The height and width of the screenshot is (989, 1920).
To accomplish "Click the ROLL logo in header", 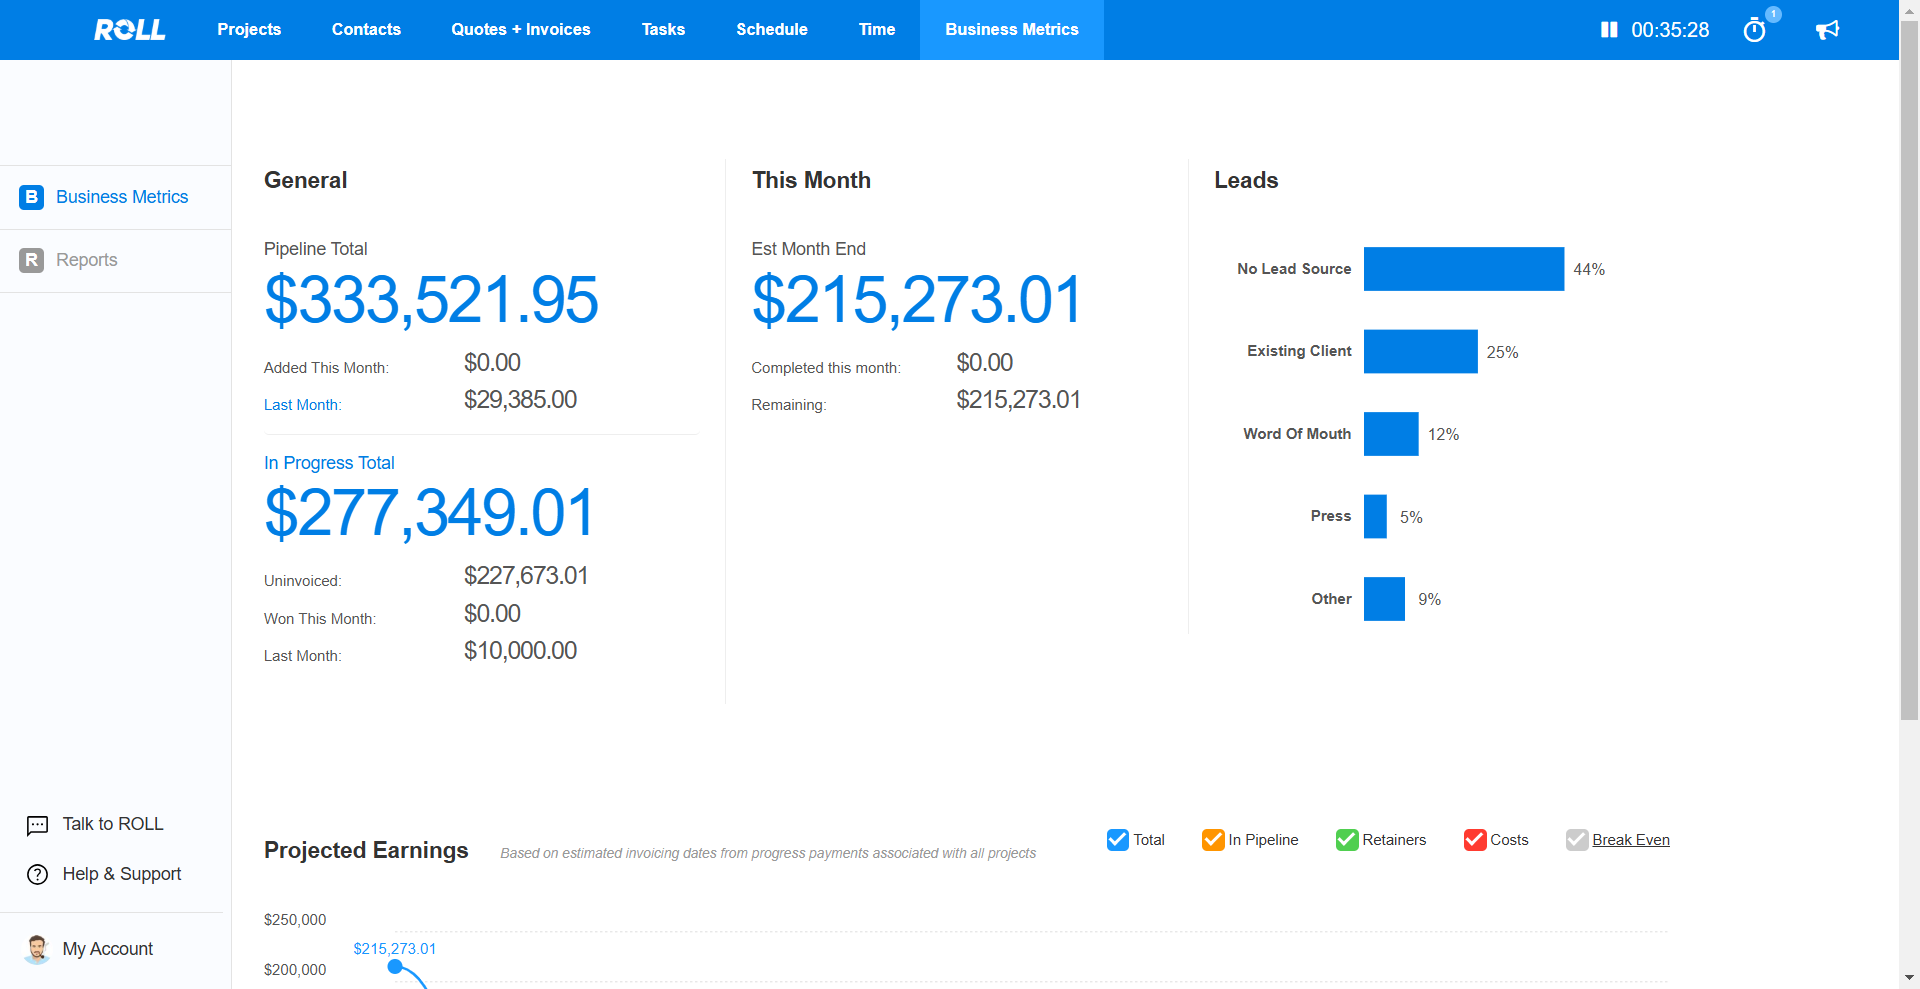I will 130,30.
